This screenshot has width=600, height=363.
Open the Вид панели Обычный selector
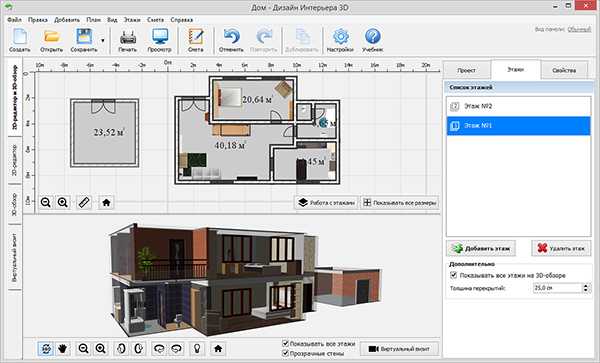pyautogui.click(x=579, y=29)
